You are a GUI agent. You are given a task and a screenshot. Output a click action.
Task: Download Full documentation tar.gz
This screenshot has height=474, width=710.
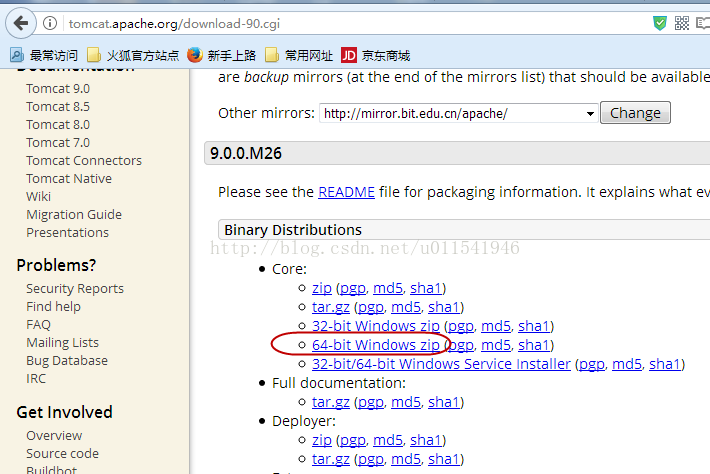tap(331, 402)
